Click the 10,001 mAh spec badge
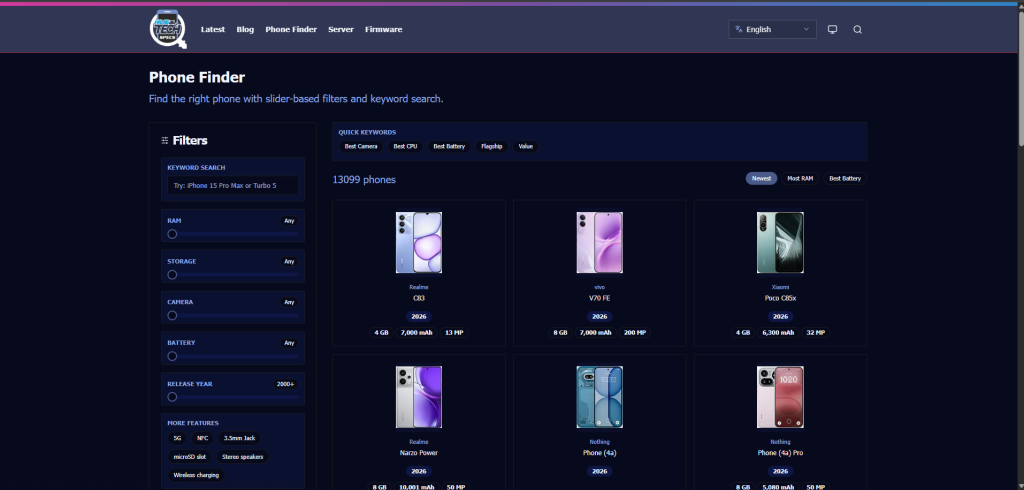1024x490 pixels. [417, 487]
